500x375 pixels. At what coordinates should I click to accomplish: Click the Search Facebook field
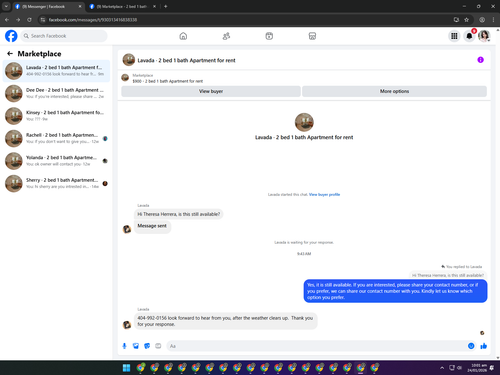coord(64,36)
